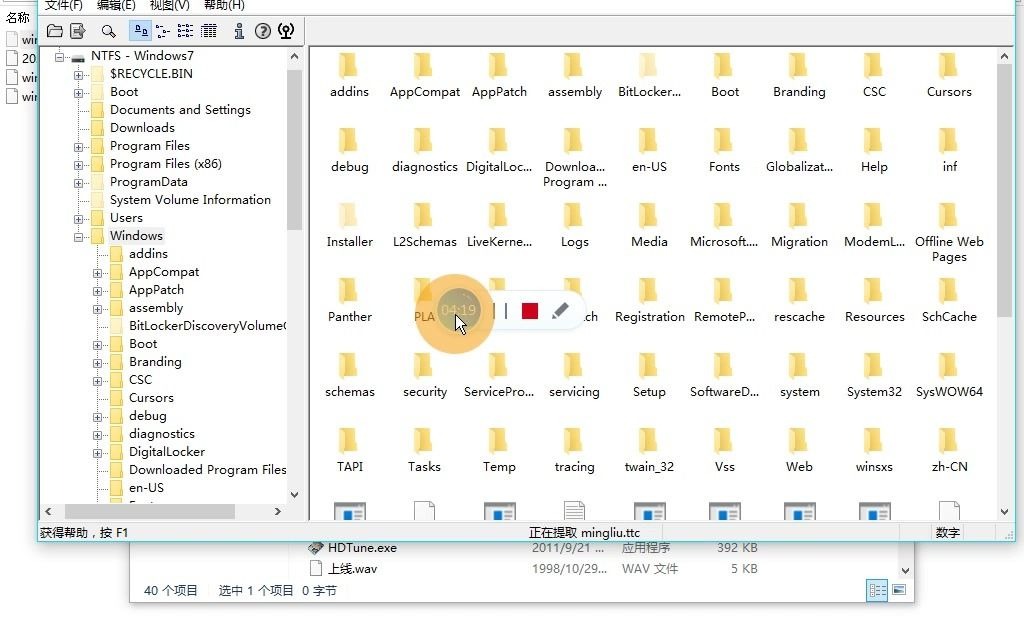Select the search magnifier toolbar icon
The width and height of the screenshot is (1024, 640).
point(107,31)
